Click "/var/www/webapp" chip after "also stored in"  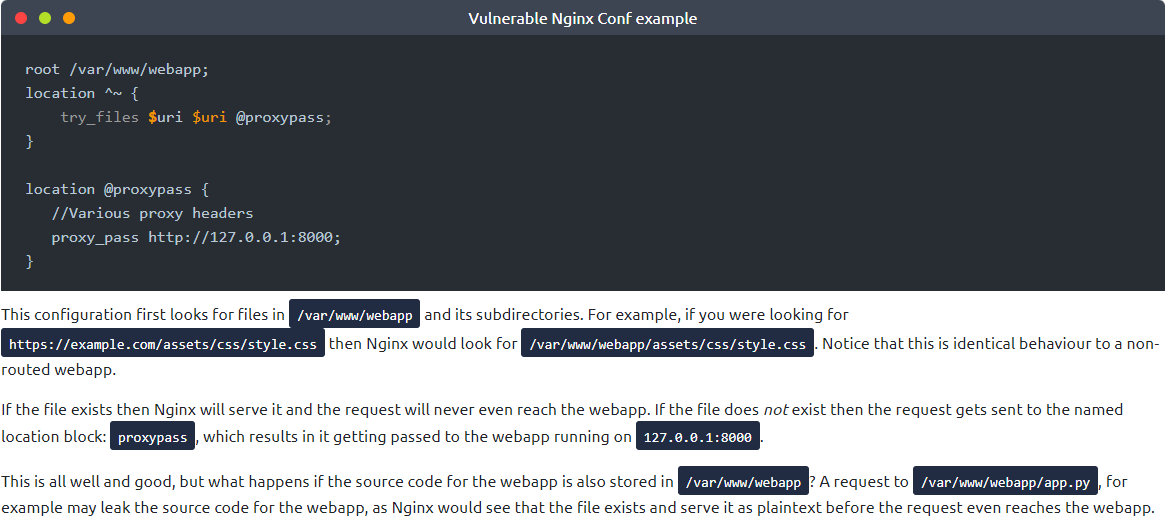743,483
